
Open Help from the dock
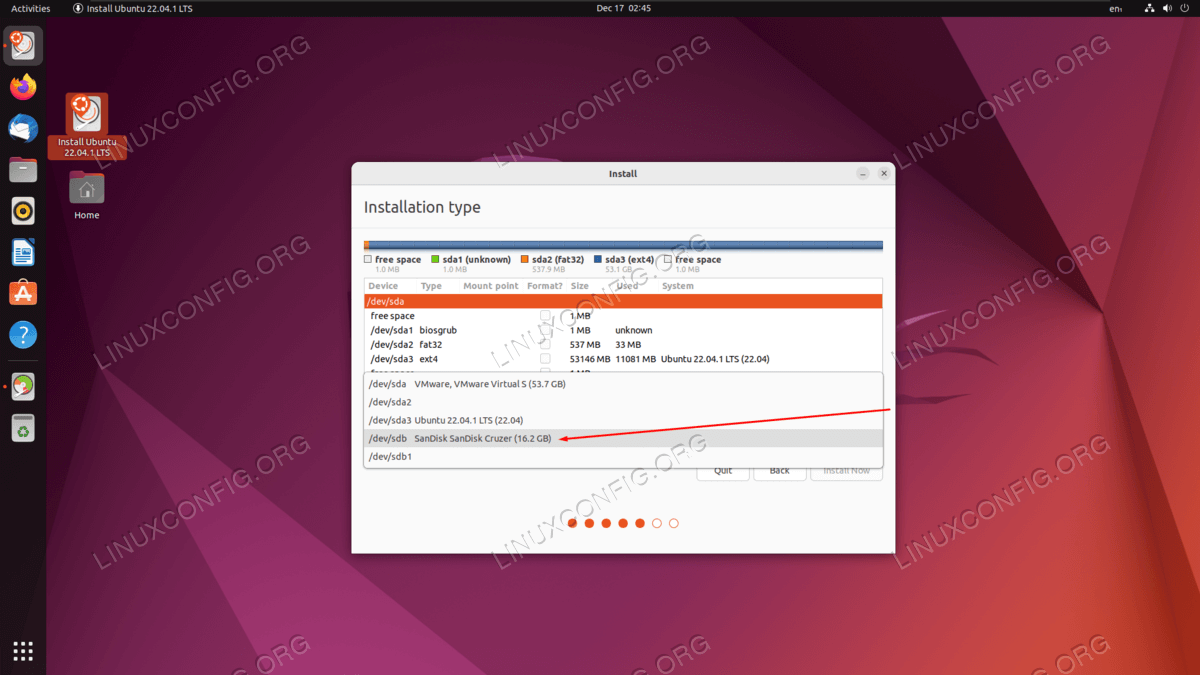[x=23, y=334]
